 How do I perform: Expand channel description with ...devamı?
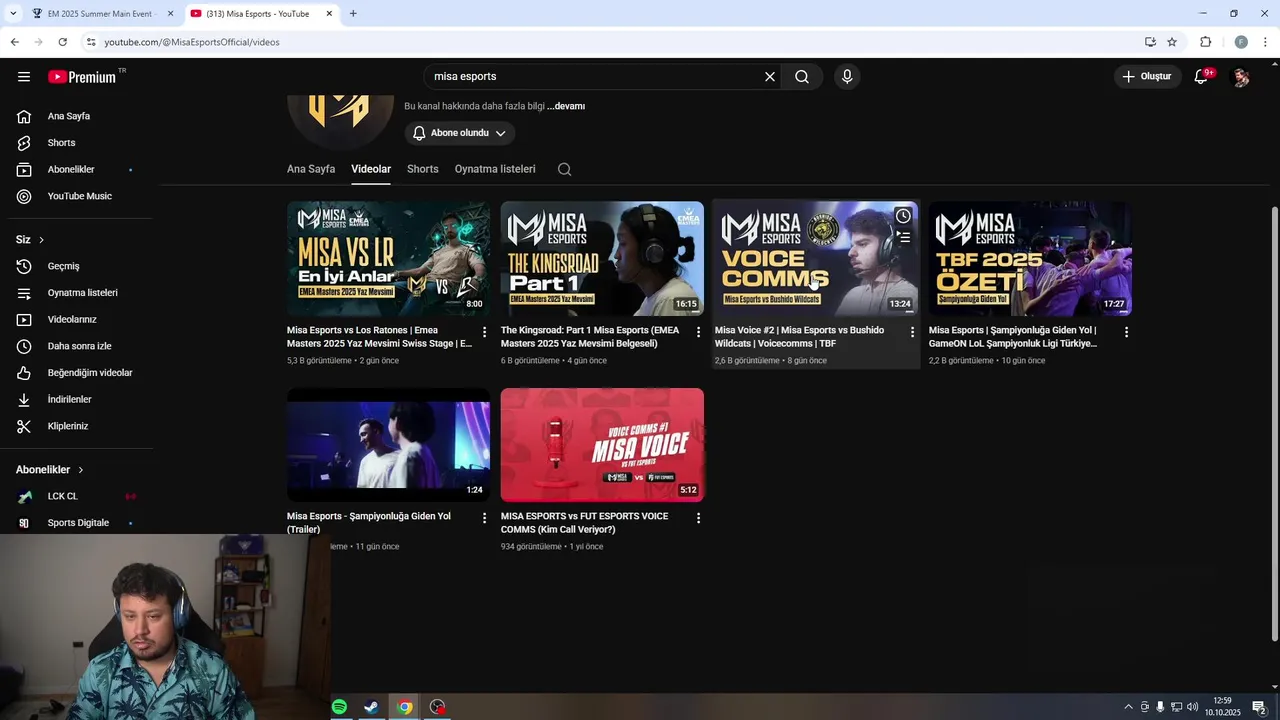coord(566,106)
